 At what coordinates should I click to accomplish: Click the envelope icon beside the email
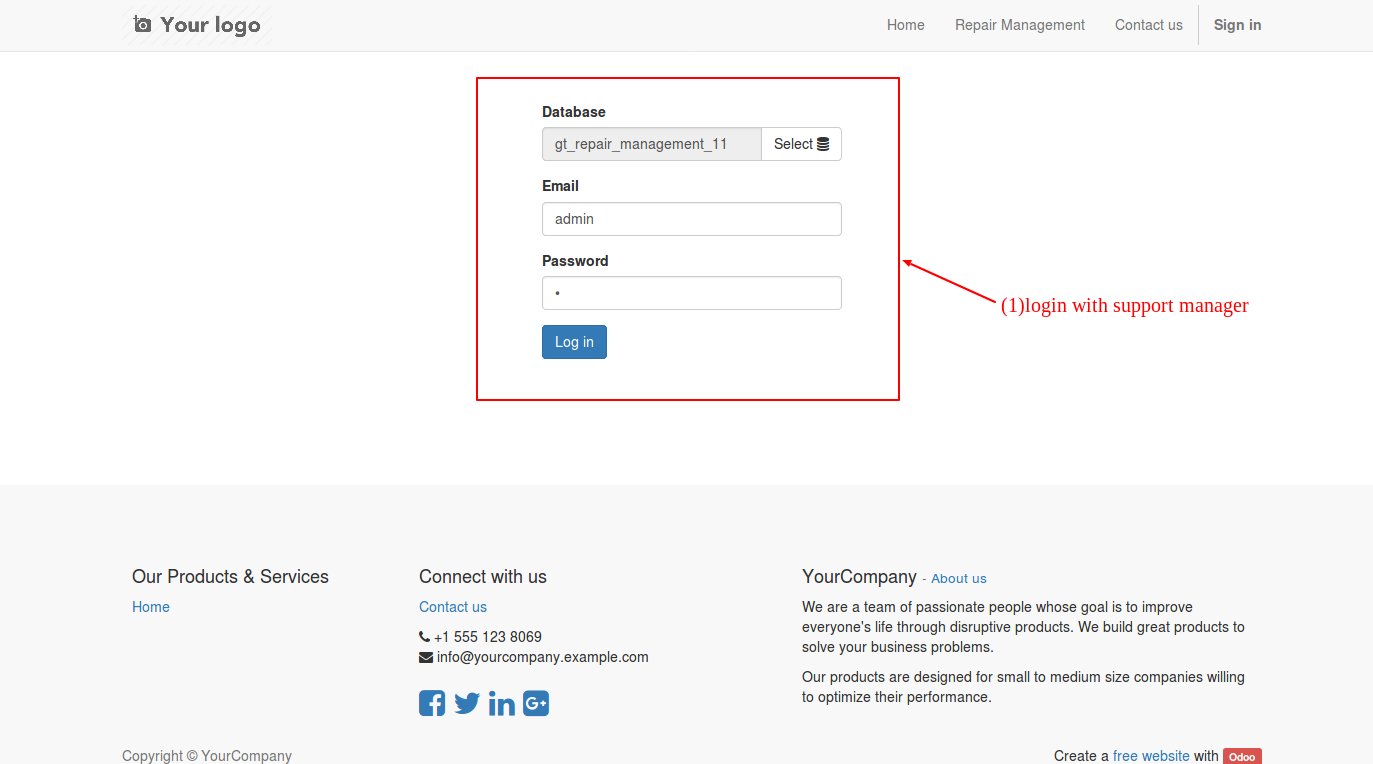426,657
